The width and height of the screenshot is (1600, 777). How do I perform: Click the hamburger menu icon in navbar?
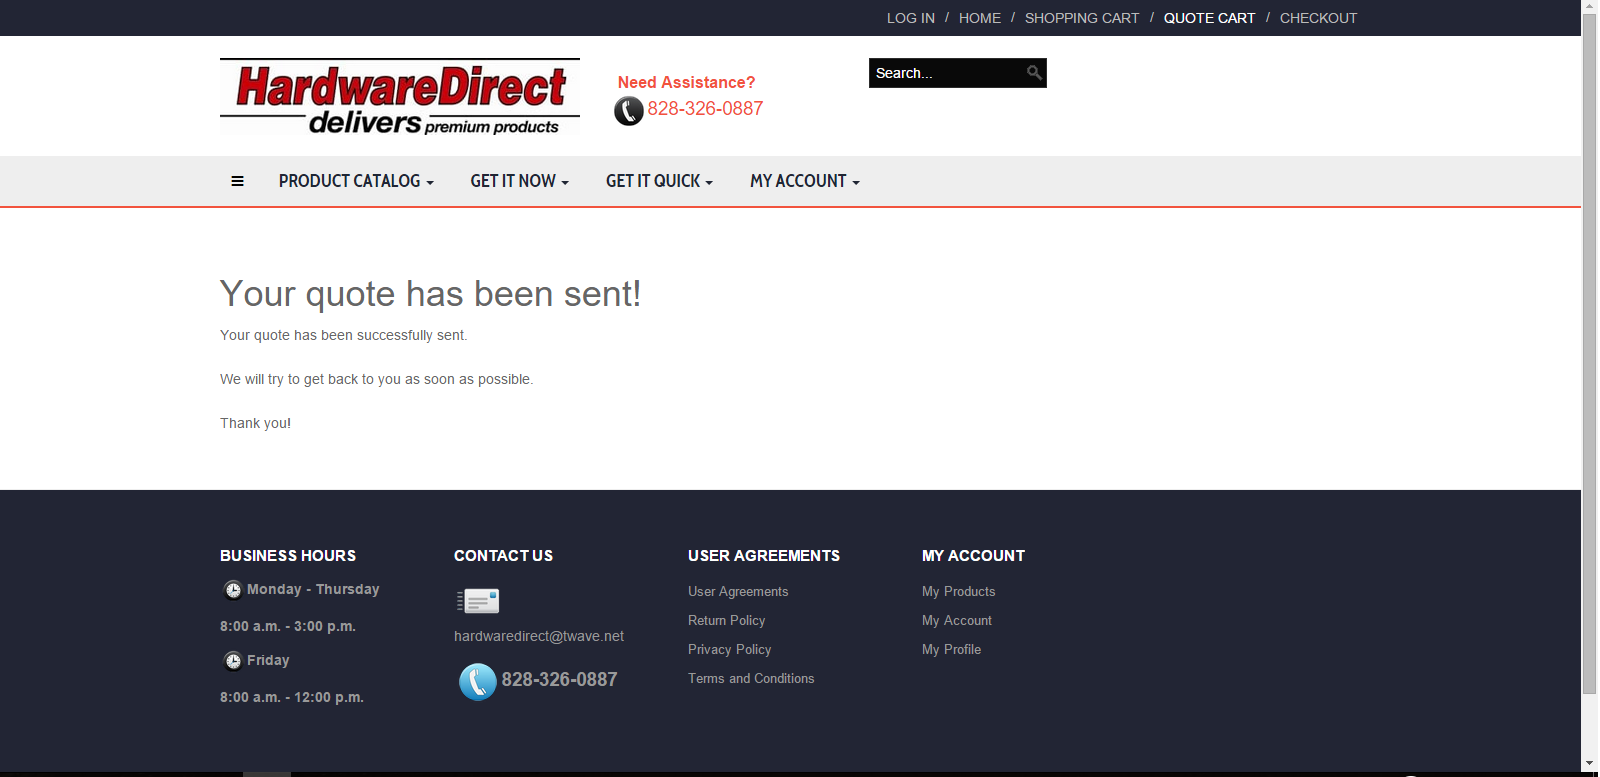pyautogui.click(x=237, y=181)
